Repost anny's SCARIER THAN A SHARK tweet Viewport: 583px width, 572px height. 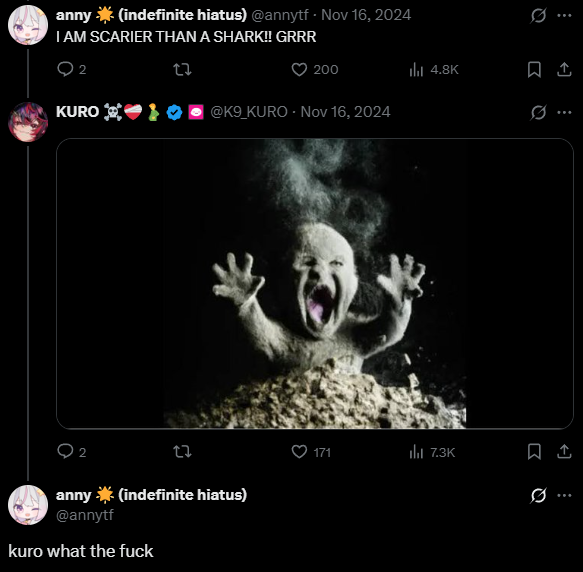pyautogui.click(x=182, y=69)
